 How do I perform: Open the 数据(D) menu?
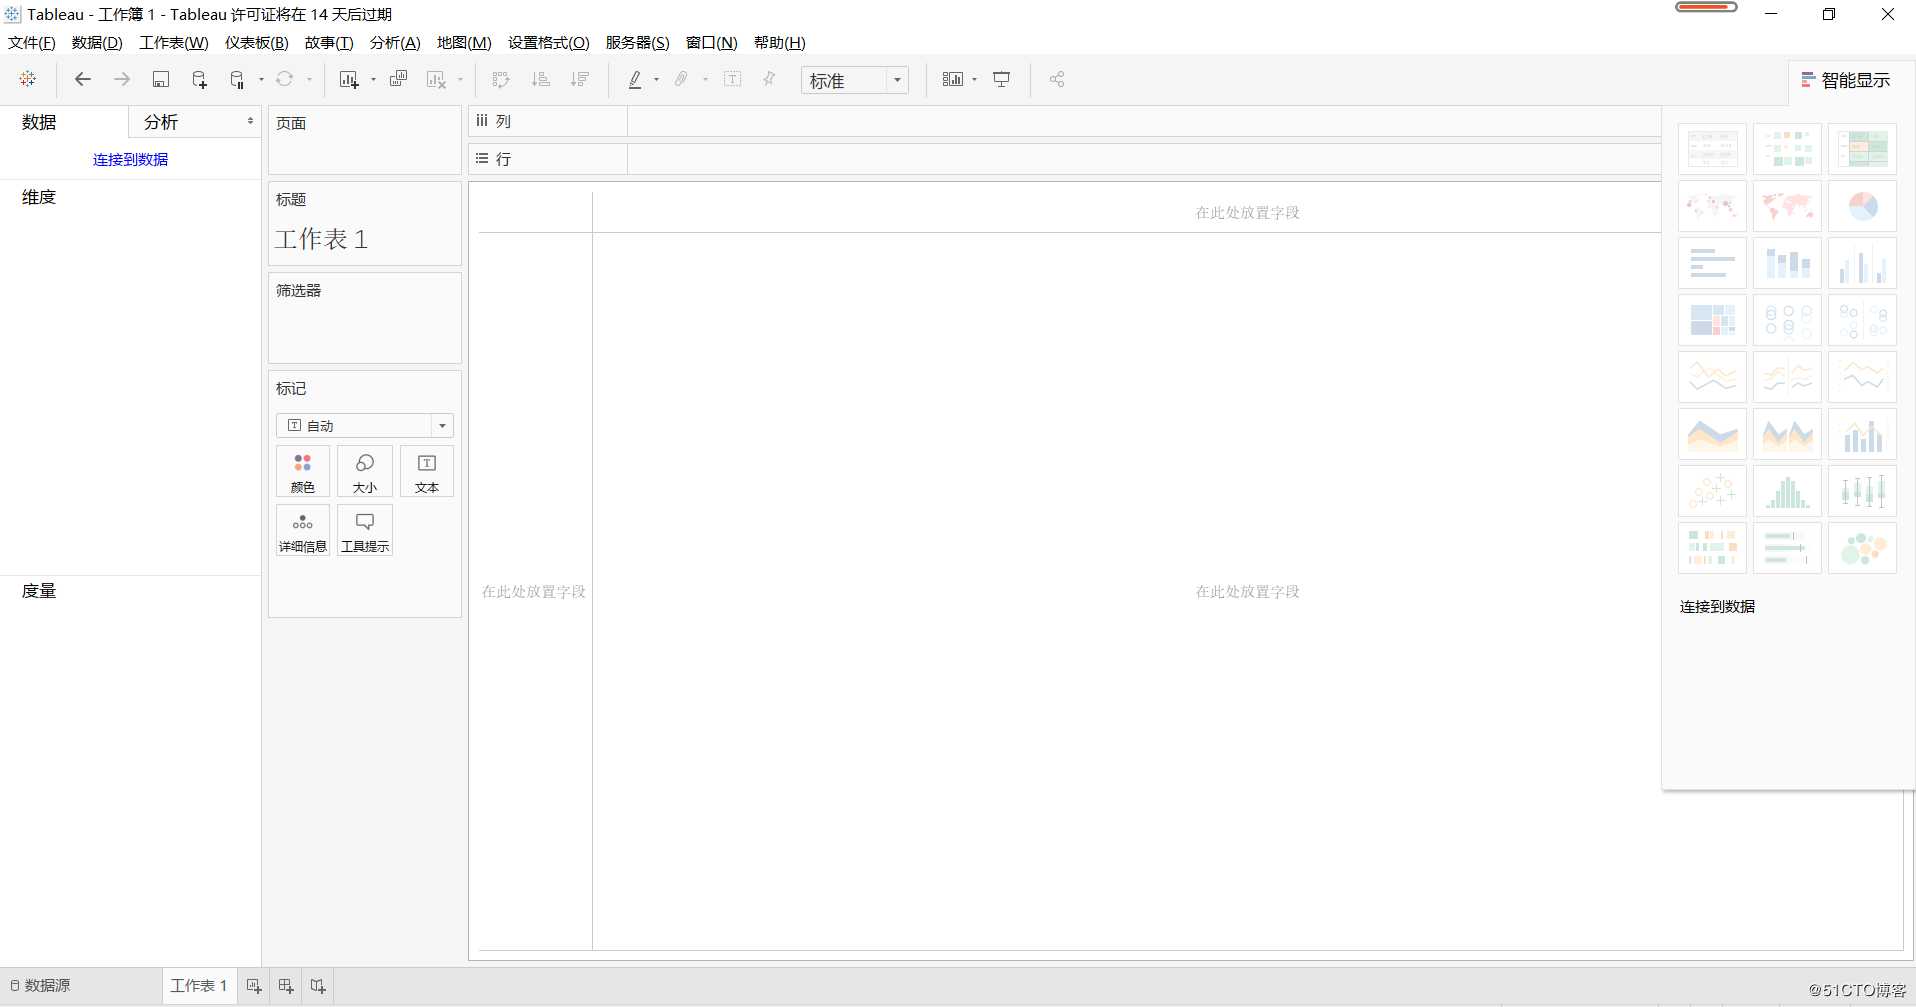pos(97,42)
